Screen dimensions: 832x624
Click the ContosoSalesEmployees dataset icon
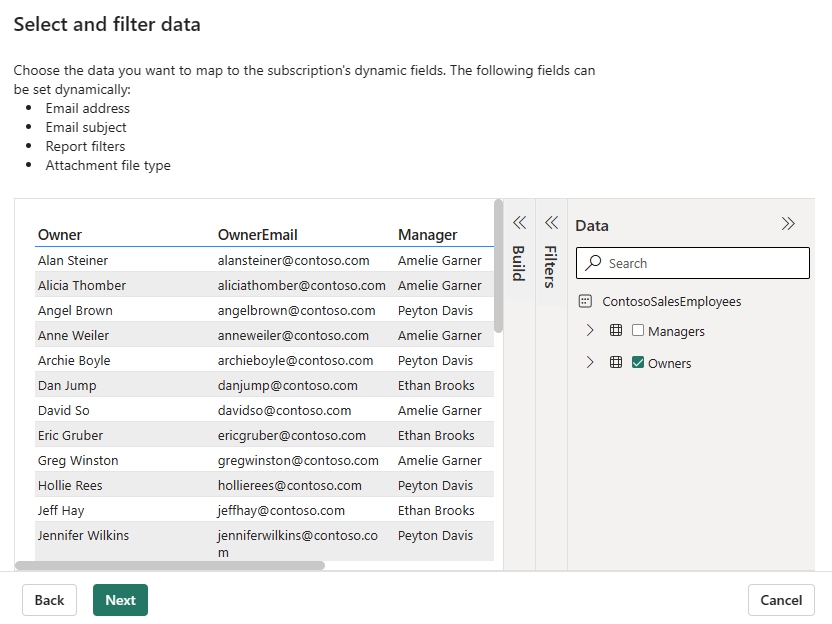[x=585, y=301]
